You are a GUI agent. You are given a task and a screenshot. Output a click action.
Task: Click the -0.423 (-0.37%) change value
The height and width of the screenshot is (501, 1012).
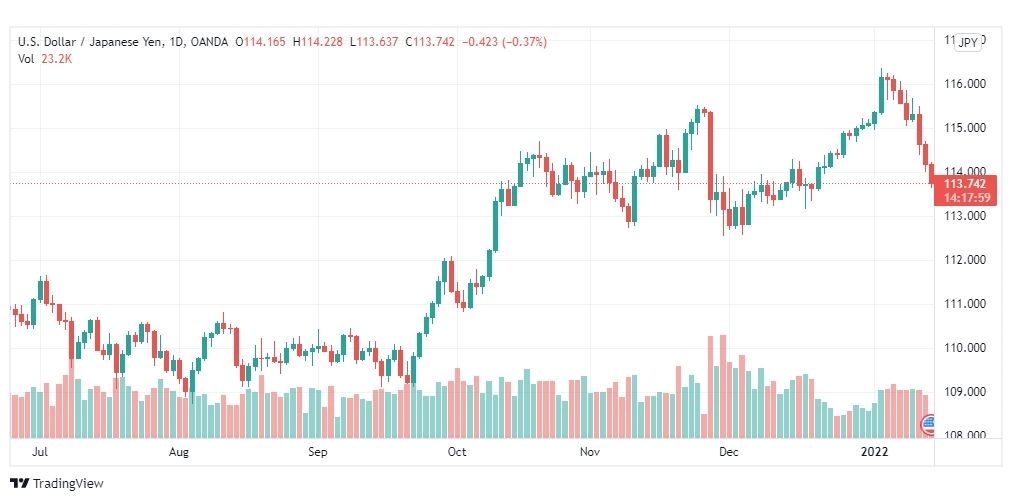[x=503, y=42]
